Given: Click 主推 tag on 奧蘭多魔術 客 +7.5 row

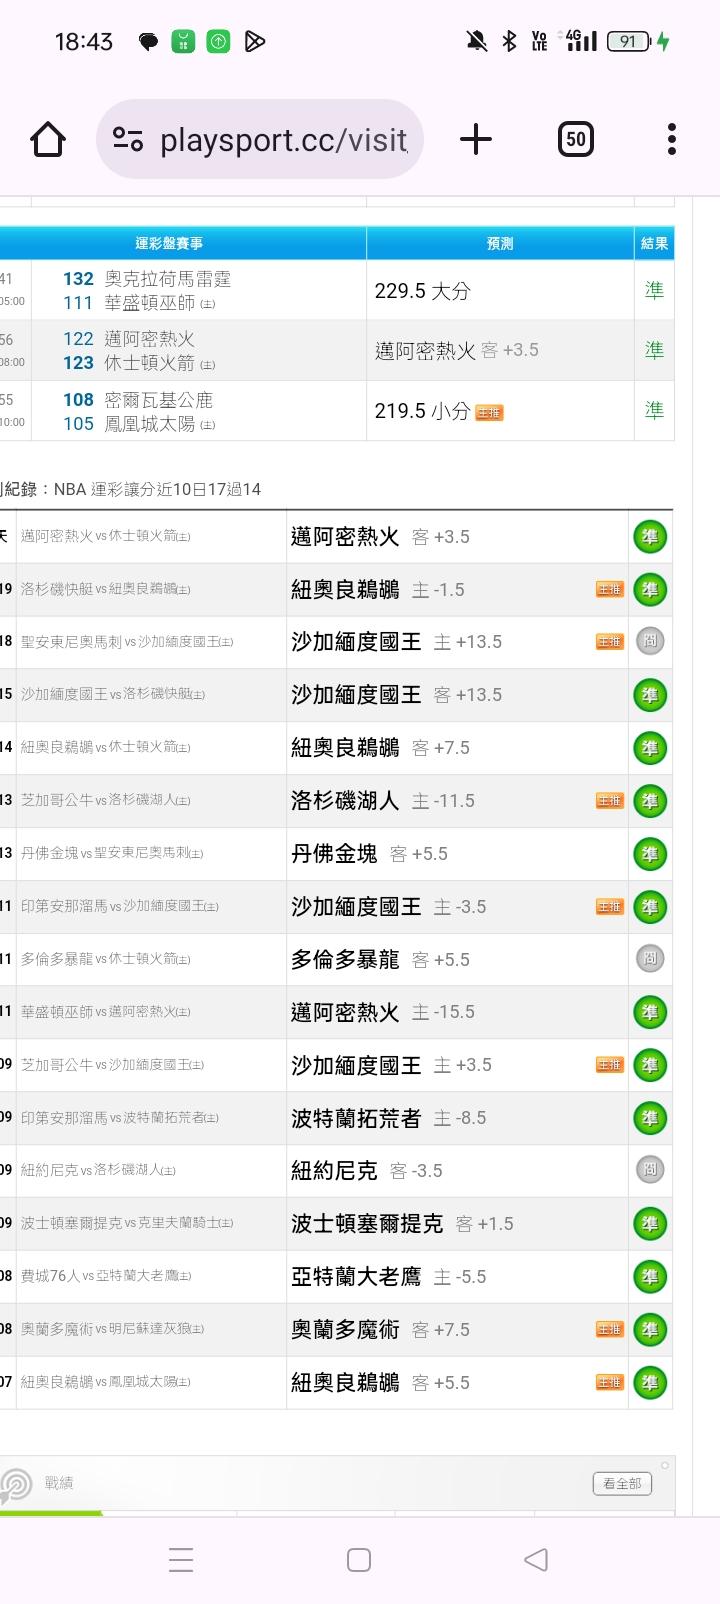Looking at the screenshot, I should coord(609,1329).
